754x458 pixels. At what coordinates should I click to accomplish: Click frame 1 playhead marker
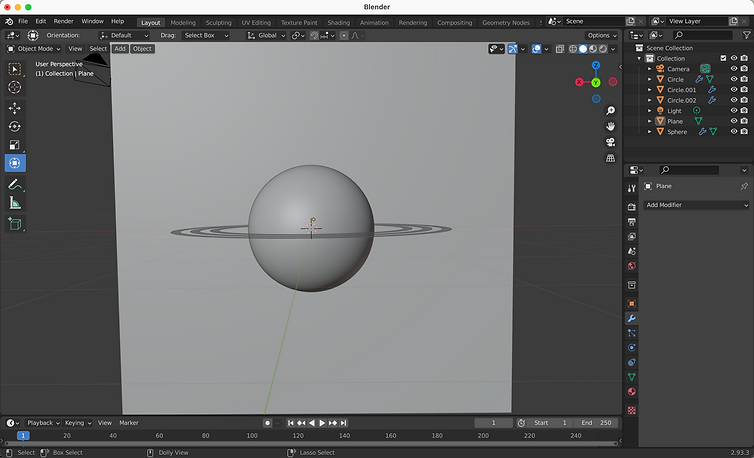pos(23,435)
